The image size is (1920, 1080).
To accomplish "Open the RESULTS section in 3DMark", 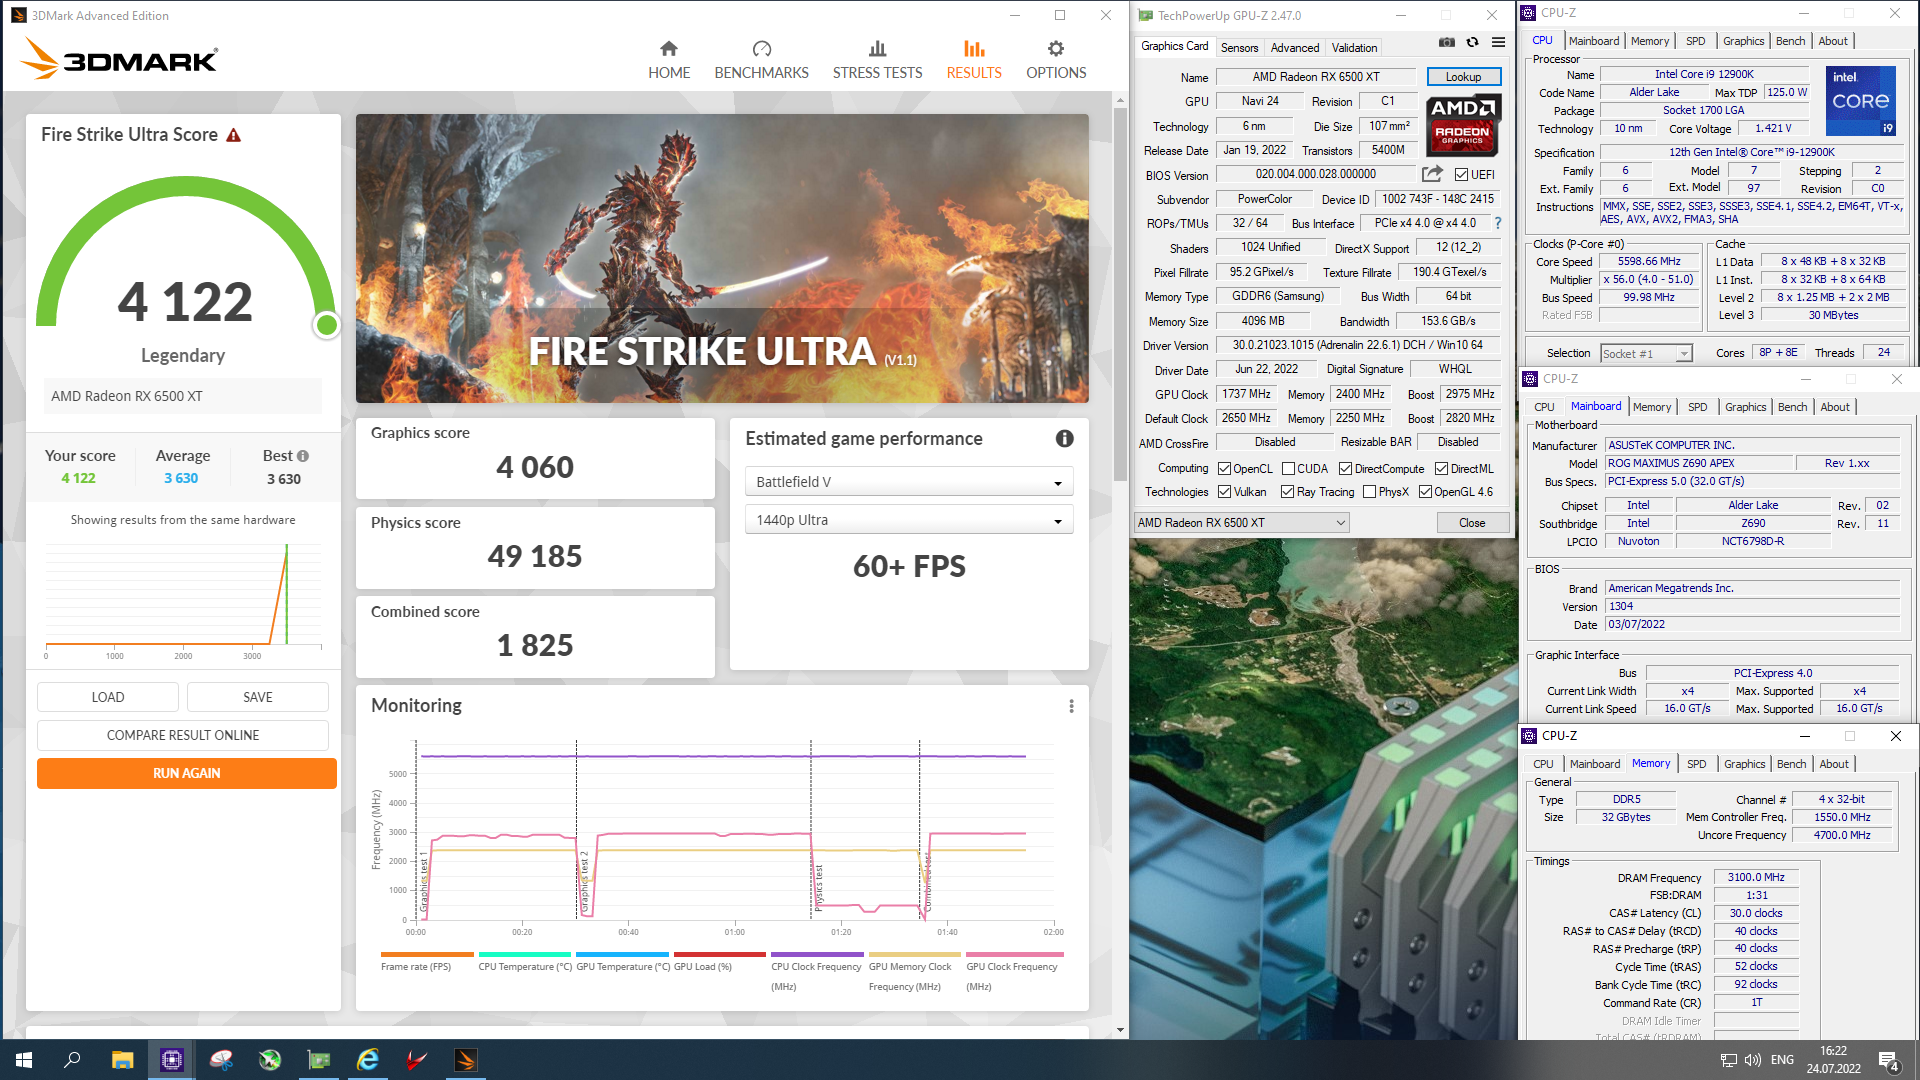I will pyautogui.click(x=974, y=60).
